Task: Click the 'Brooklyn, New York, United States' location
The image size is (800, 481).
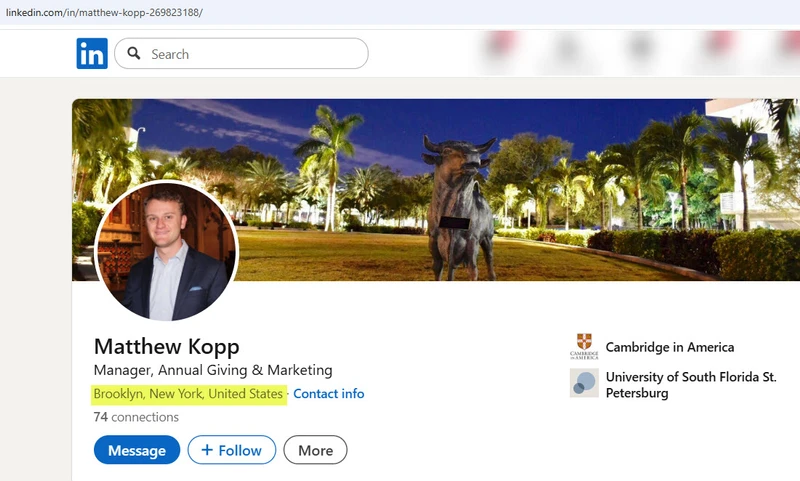Action: [x=188, y=394]
